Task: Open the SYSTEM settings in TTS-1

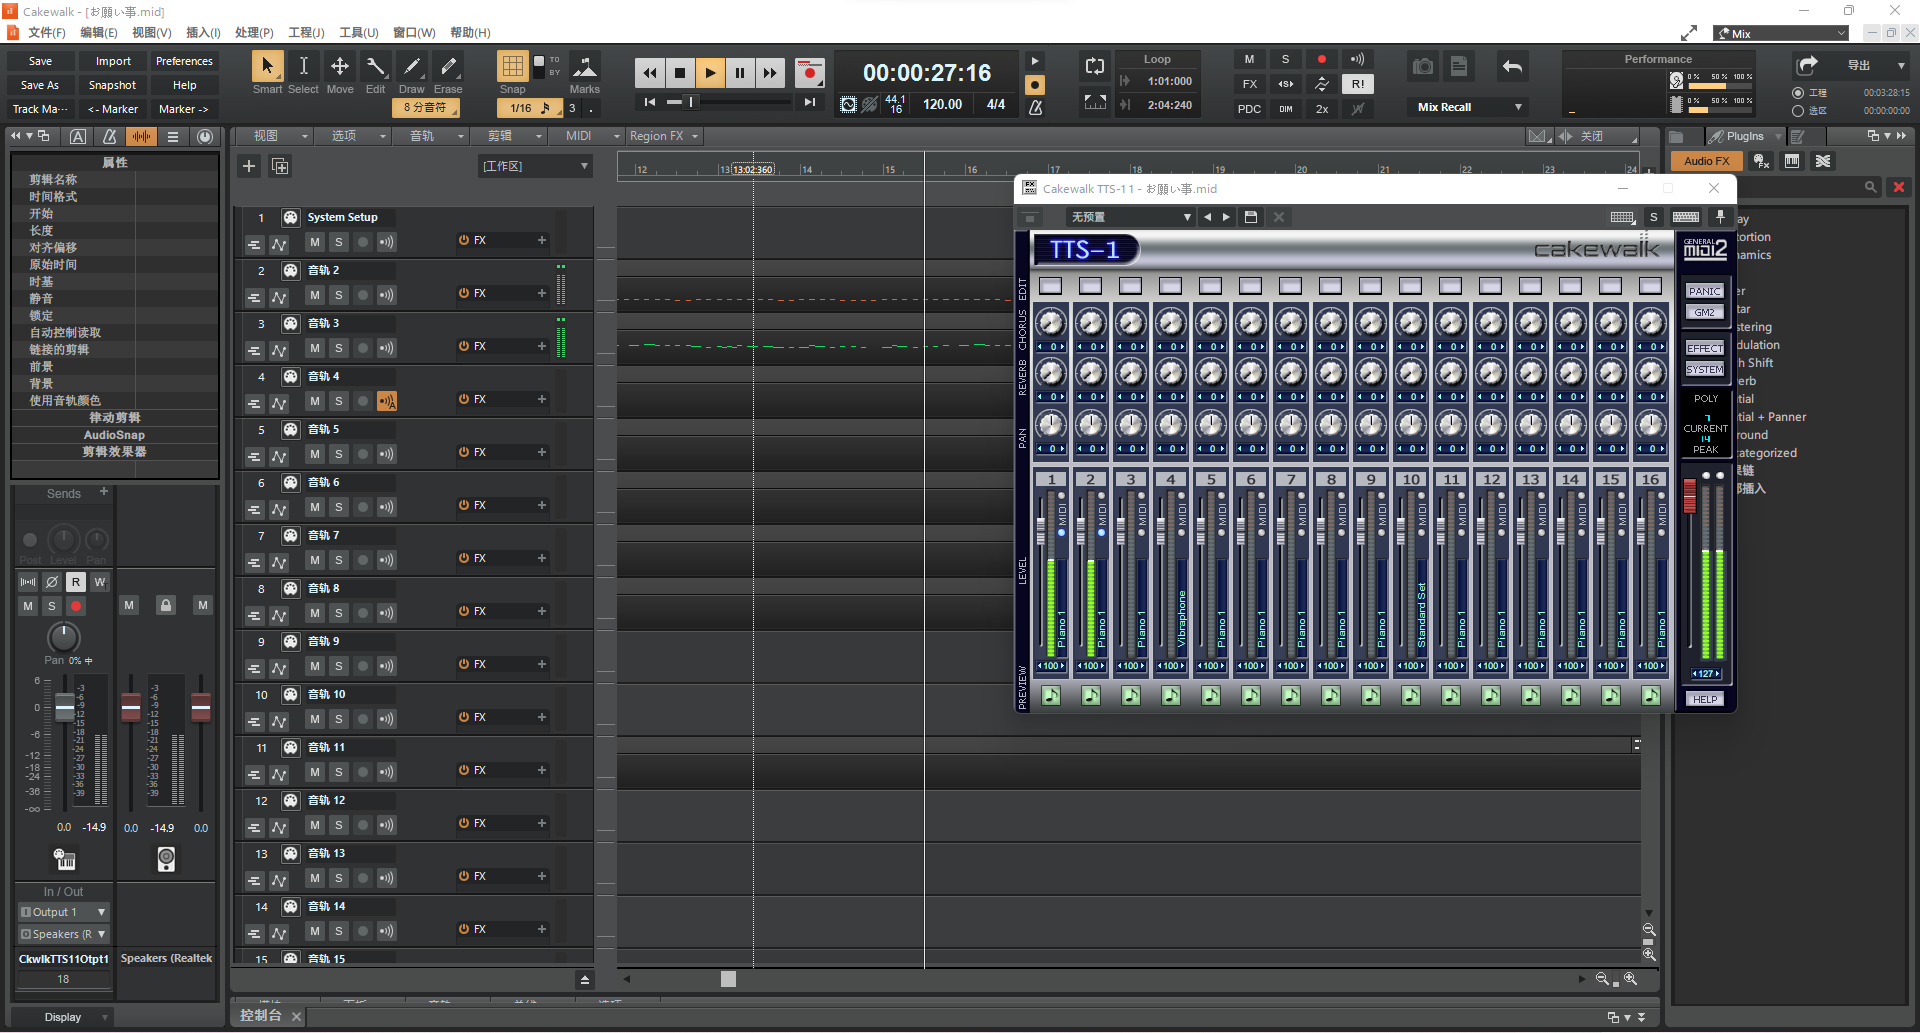Action: [x=1705, y=369]
